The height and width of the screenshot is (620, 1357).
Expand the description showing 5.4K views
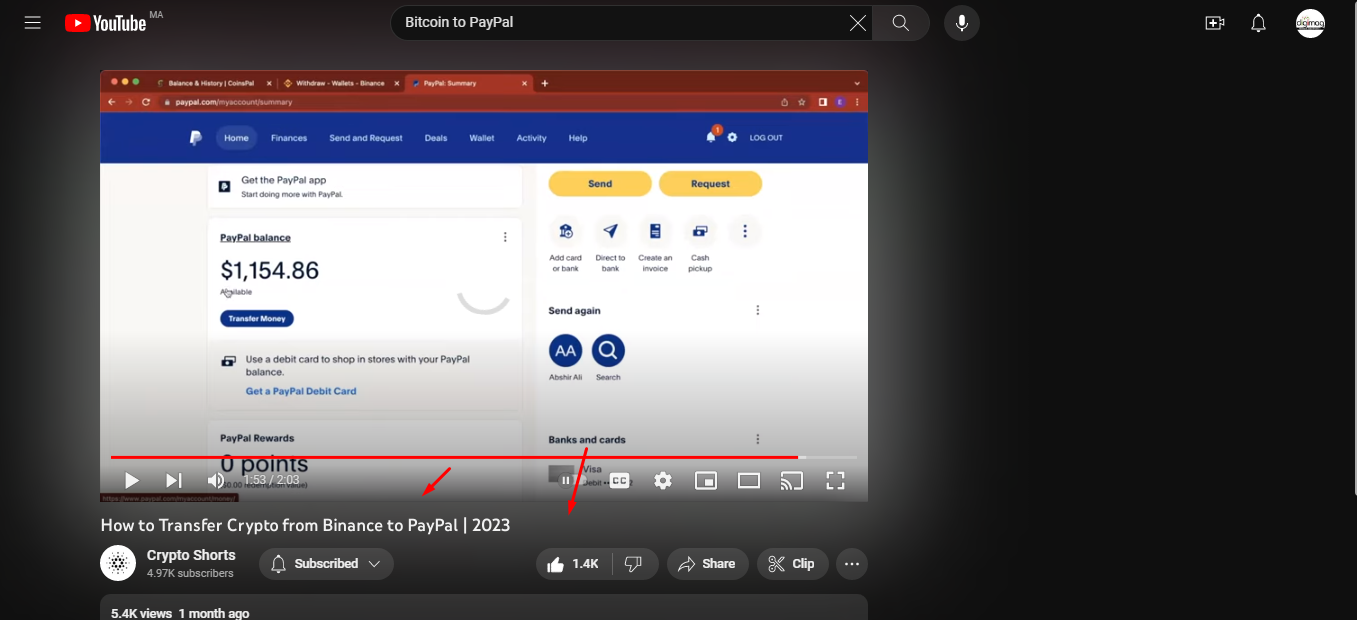pyautogui.click(x=484, y=607)
